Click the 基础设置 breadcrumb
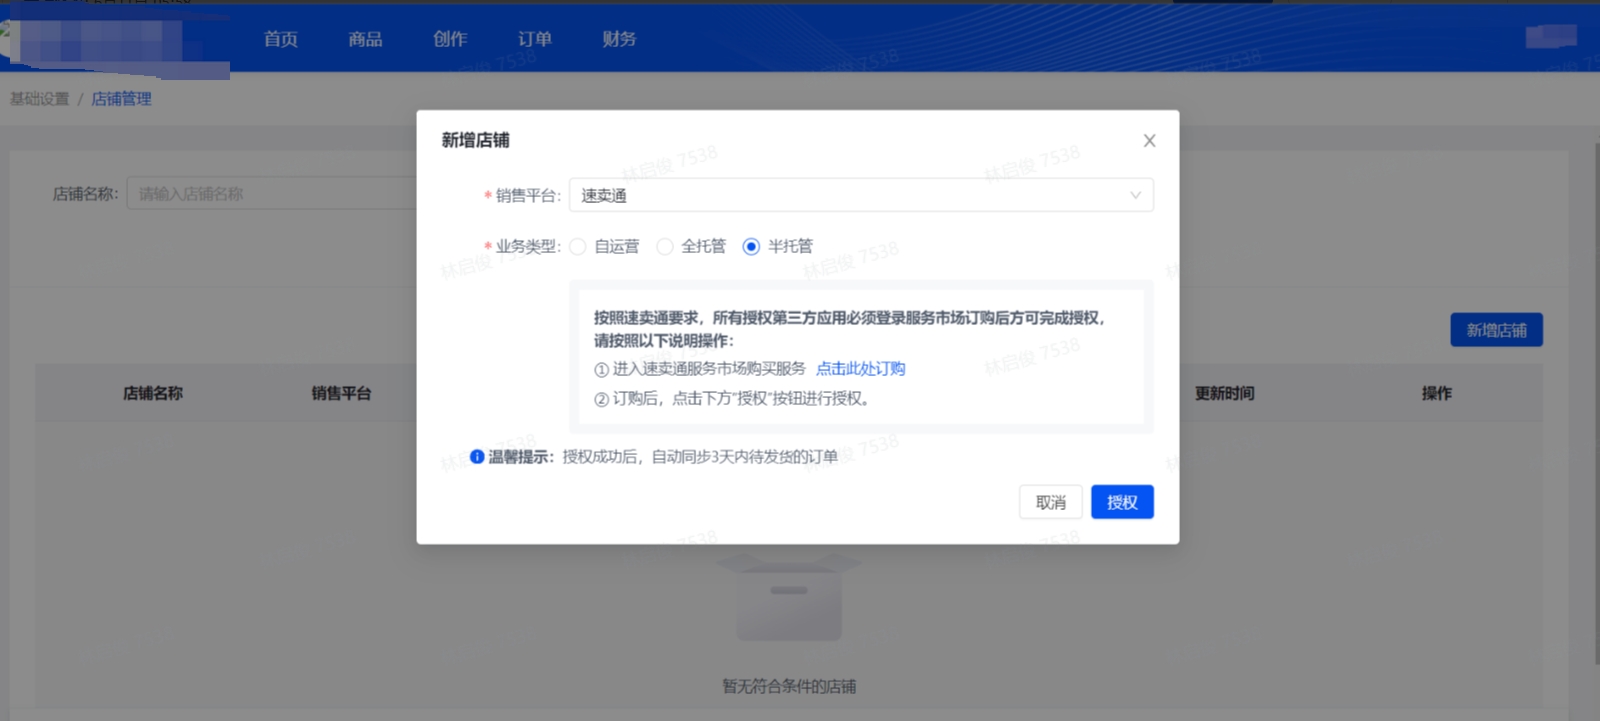The width and height of the screenshot is (1600, 721). pos(40,99)
